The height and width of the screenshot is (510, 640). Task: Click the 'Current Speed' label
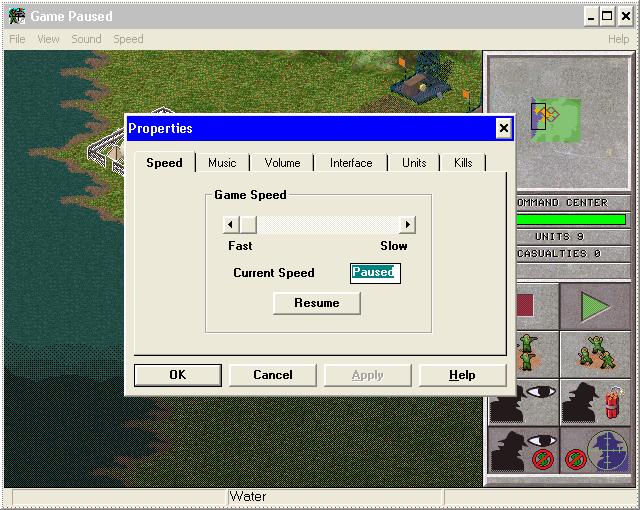(x=274, y=273)
